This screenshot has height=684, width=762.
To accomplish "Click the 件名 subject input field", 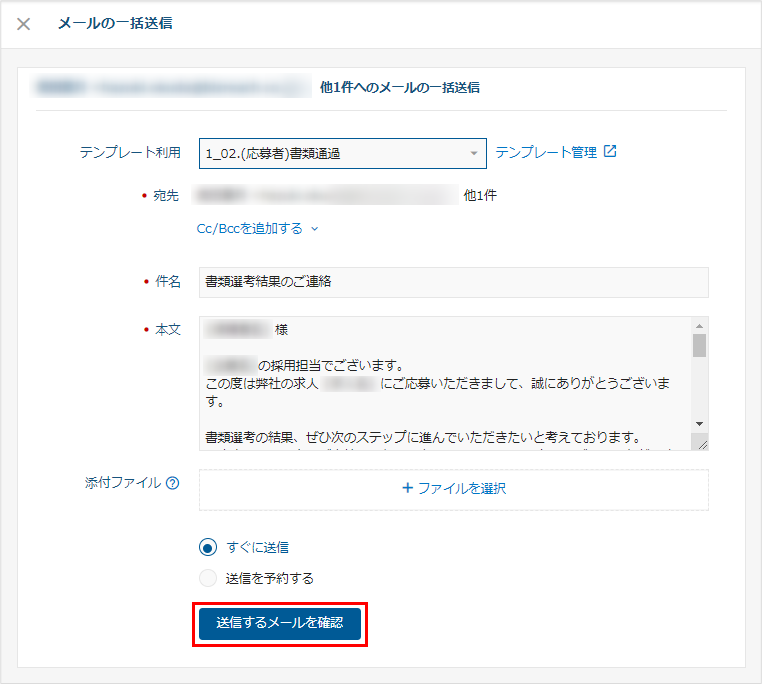I will coord(453,282).
